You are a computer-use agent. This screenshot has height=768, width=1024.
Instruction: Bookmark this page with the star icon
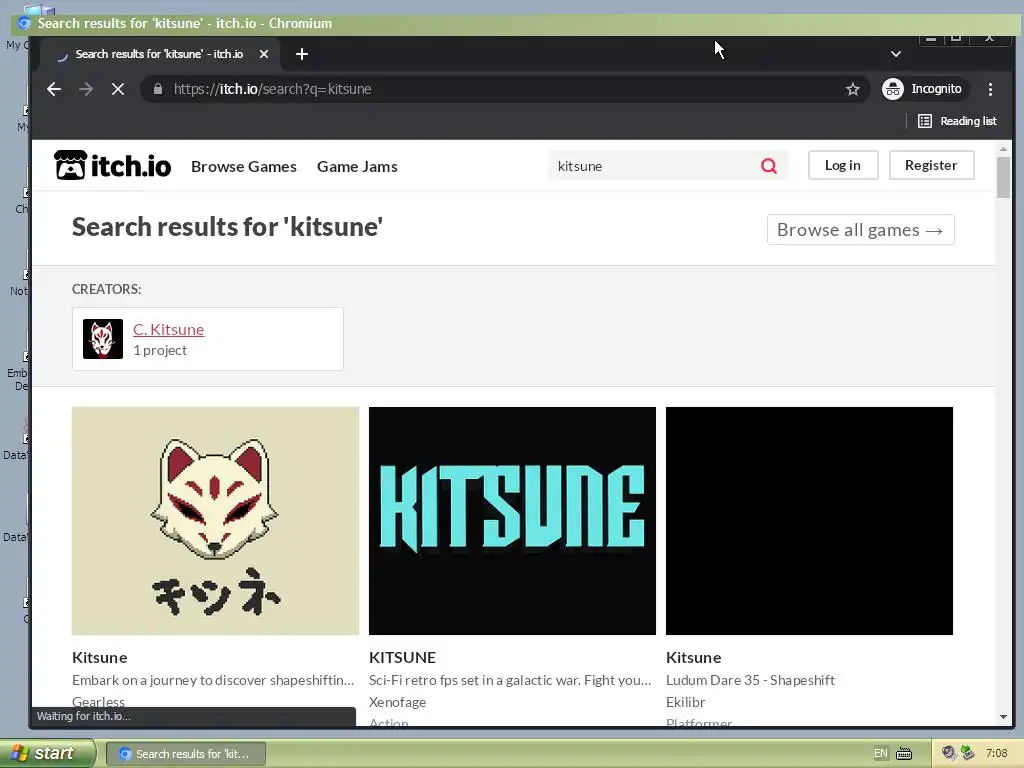852,89
